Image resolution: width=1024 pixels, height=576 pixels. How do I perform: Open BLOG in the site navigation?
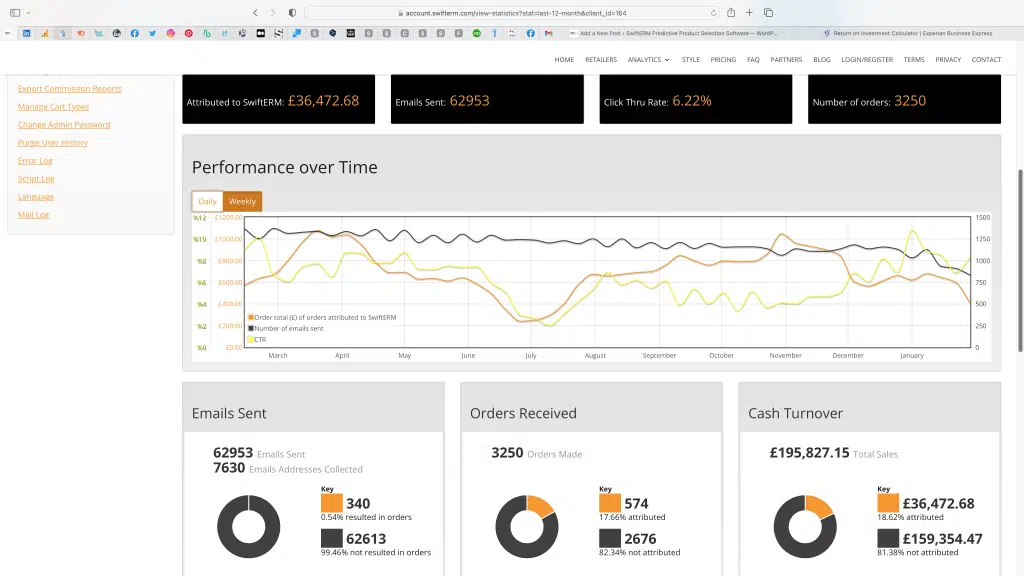pos(822,59)
